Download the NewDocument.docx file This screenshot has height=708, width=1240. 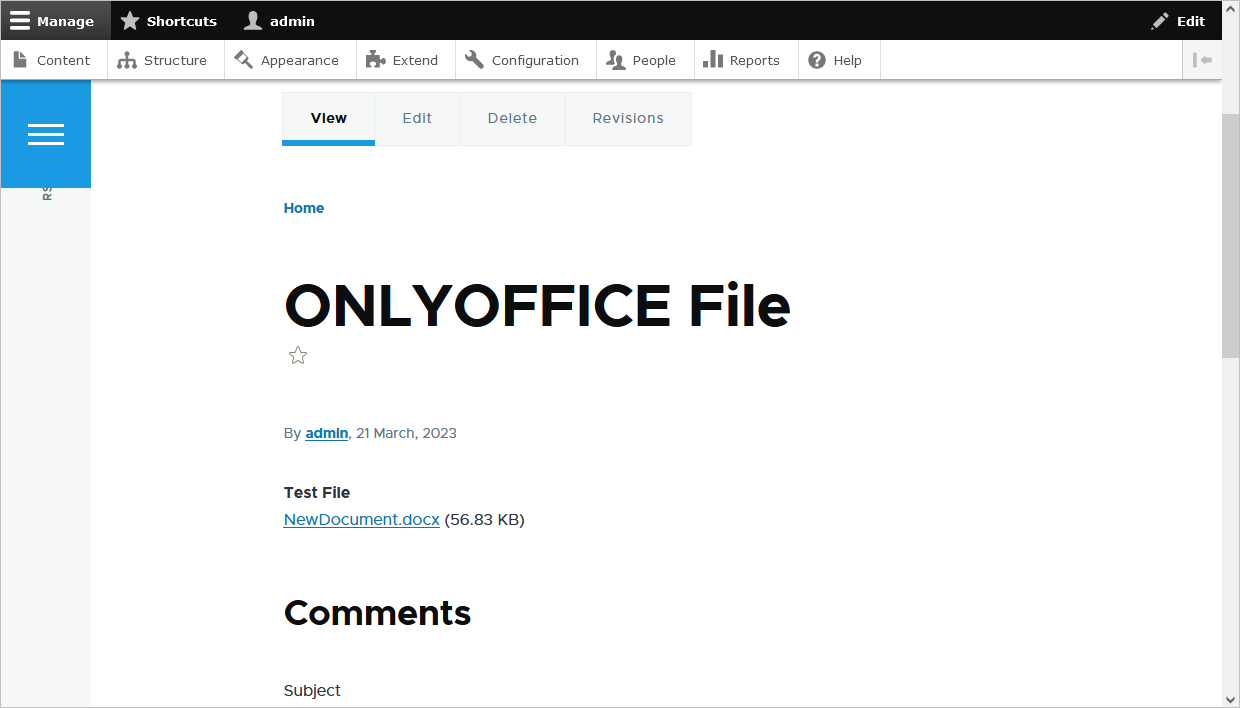(361, 519)
